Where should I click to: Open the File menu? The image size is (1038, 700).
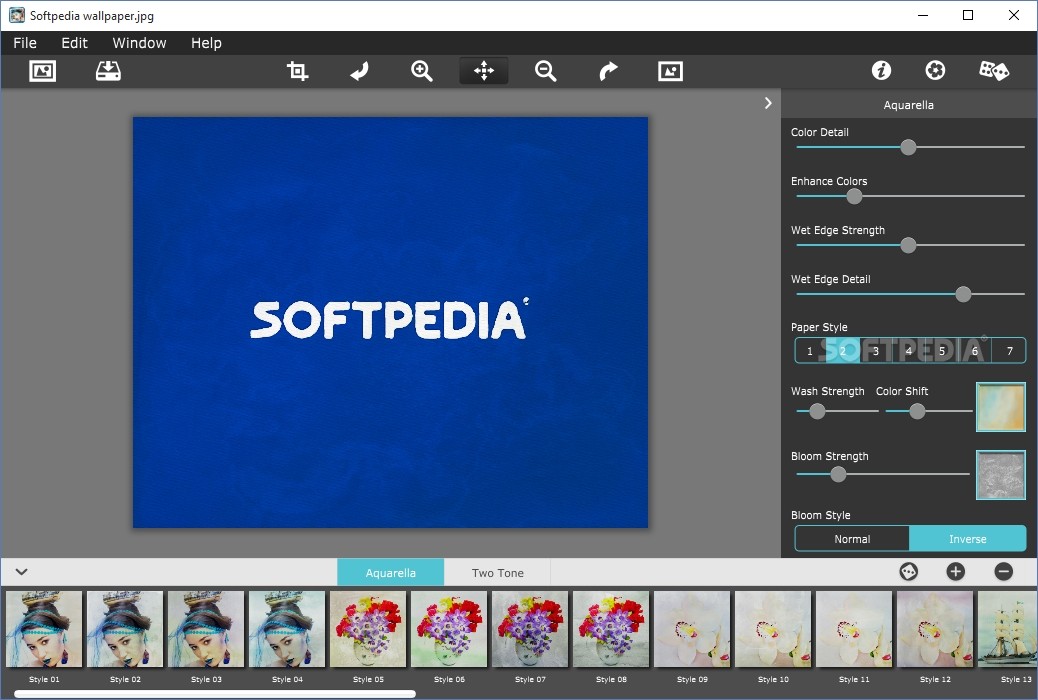[x=25, y=43]
